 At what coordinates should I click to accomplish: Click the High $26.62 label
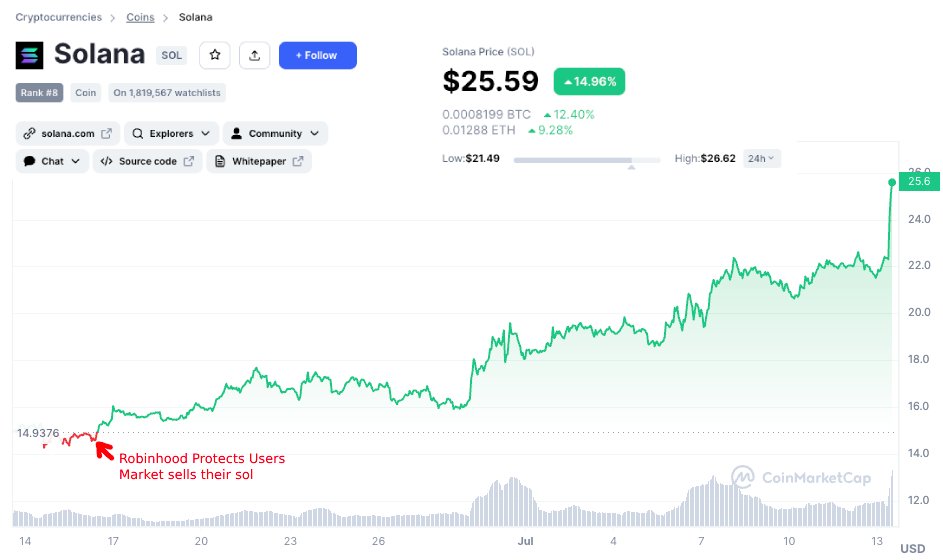pyautogui.click(x=705, y=159)
